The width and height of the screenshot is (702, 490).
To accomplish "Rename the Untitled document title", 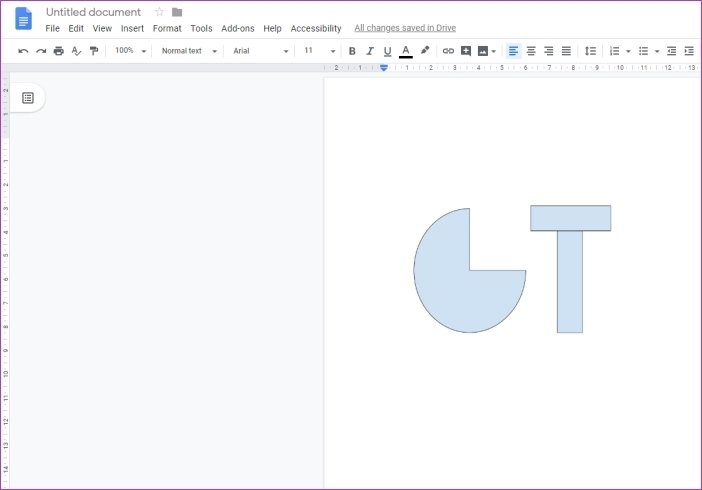I will click(x=93, y=12).
